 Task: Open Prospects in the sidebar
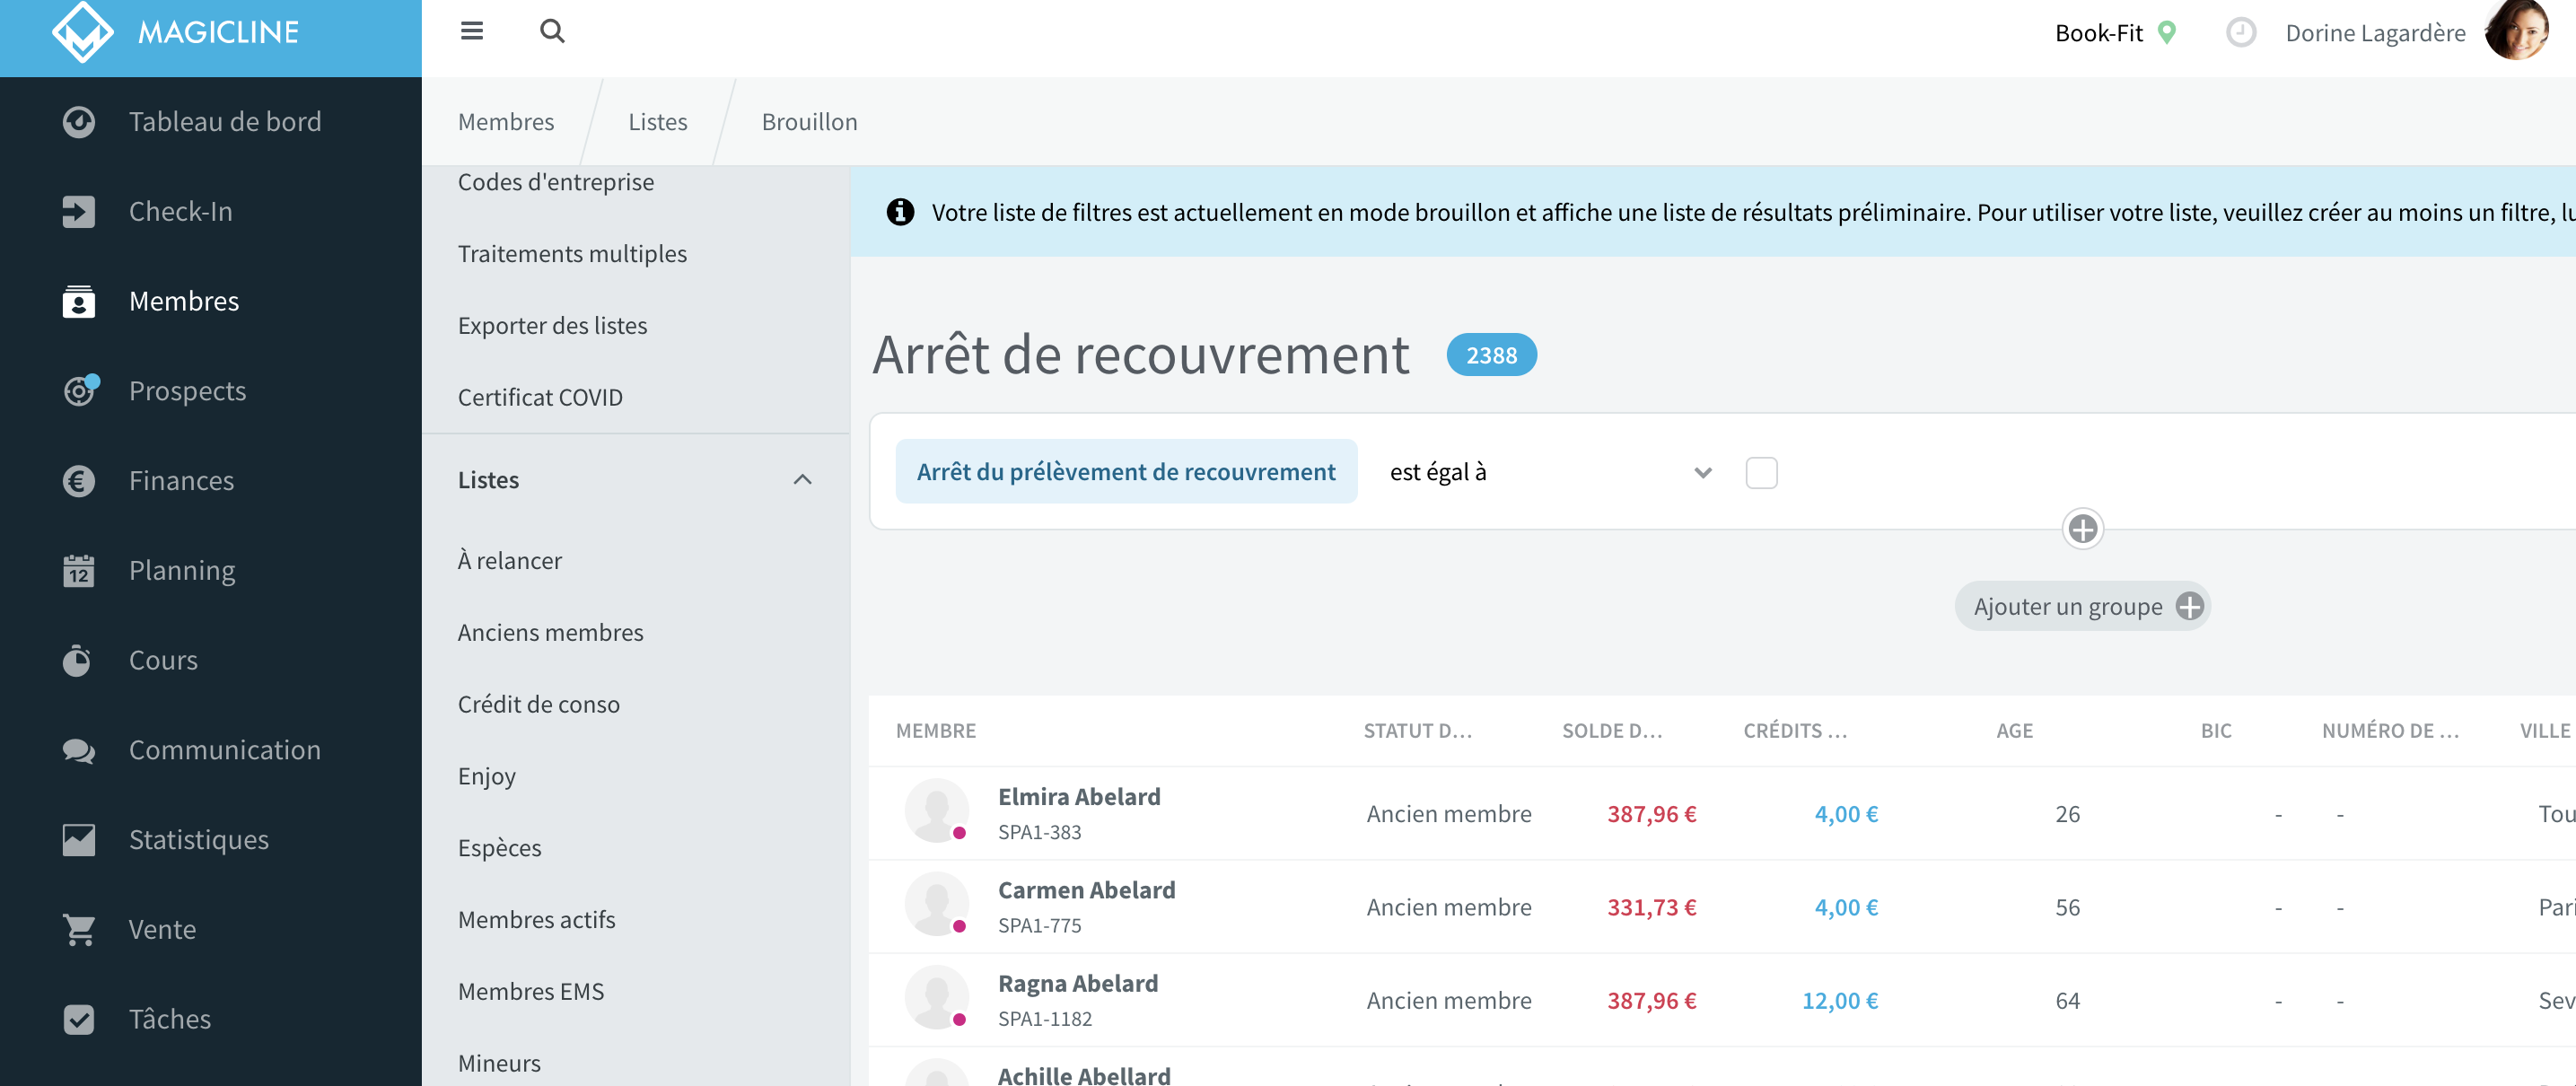point(211,391)
